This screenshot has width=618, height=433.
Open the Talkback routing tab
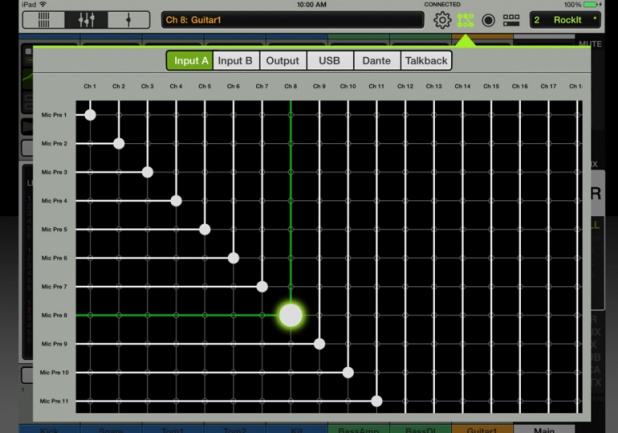[426, 61]
